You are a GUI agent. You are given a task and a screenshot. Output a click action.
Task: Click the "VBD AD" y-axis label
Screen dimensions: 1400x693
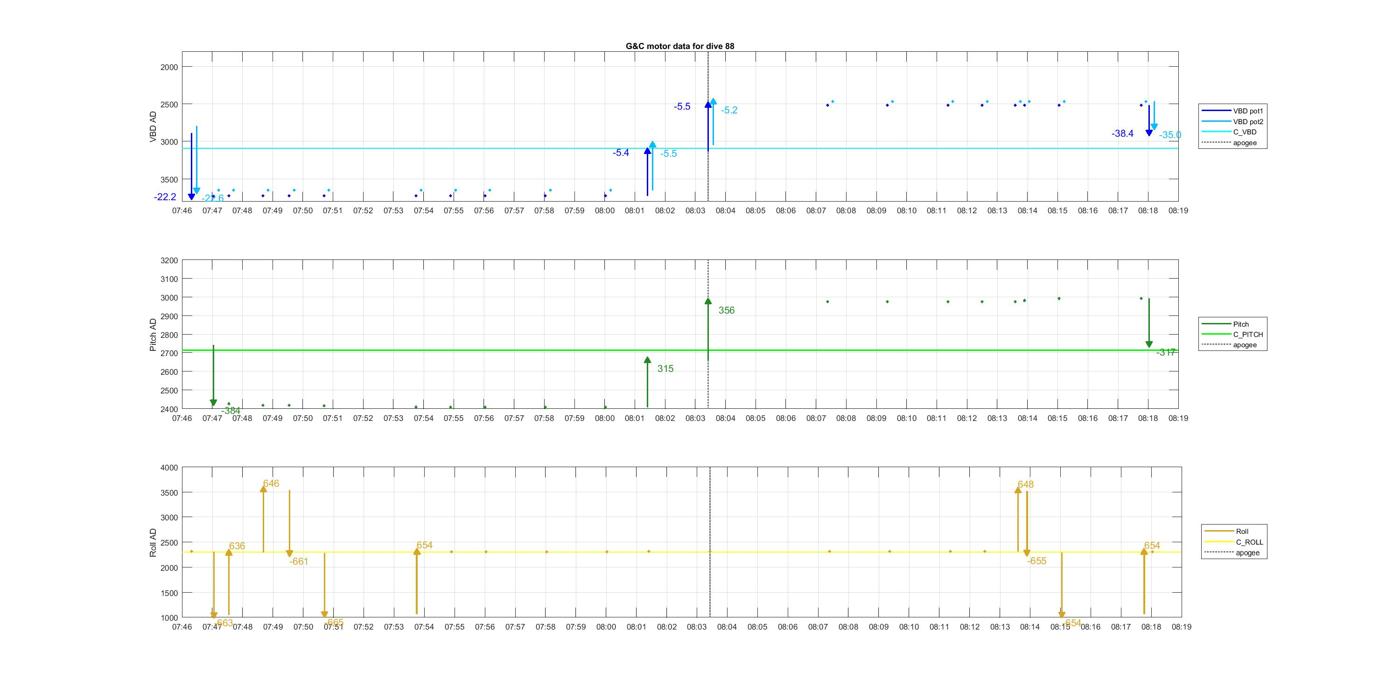pyautogui.click(x=154, y=126)
